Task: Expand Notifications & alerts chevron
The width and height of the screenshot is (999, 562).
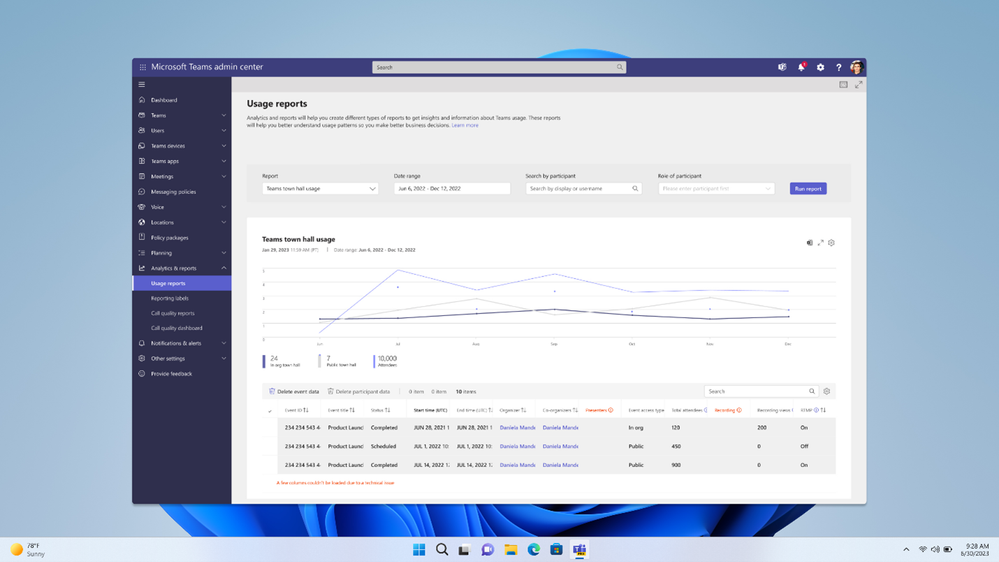Action: [x=224, y=343]
